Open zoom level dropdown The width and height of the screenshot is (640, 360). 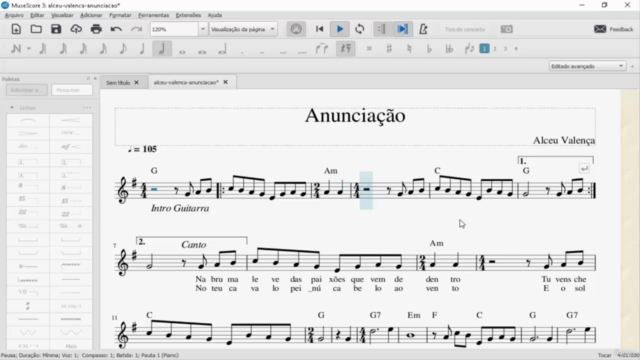(202, 29)
